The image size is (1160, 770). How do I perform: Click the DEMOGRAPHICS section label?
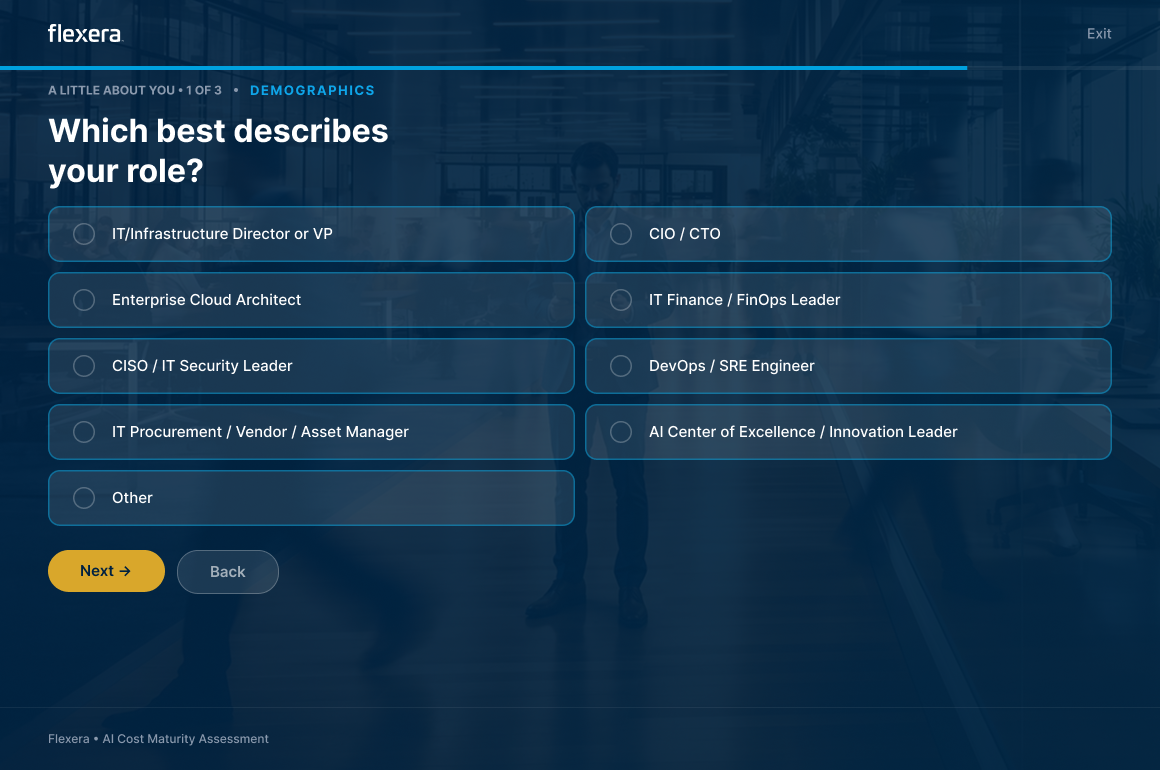click(312, 90)
